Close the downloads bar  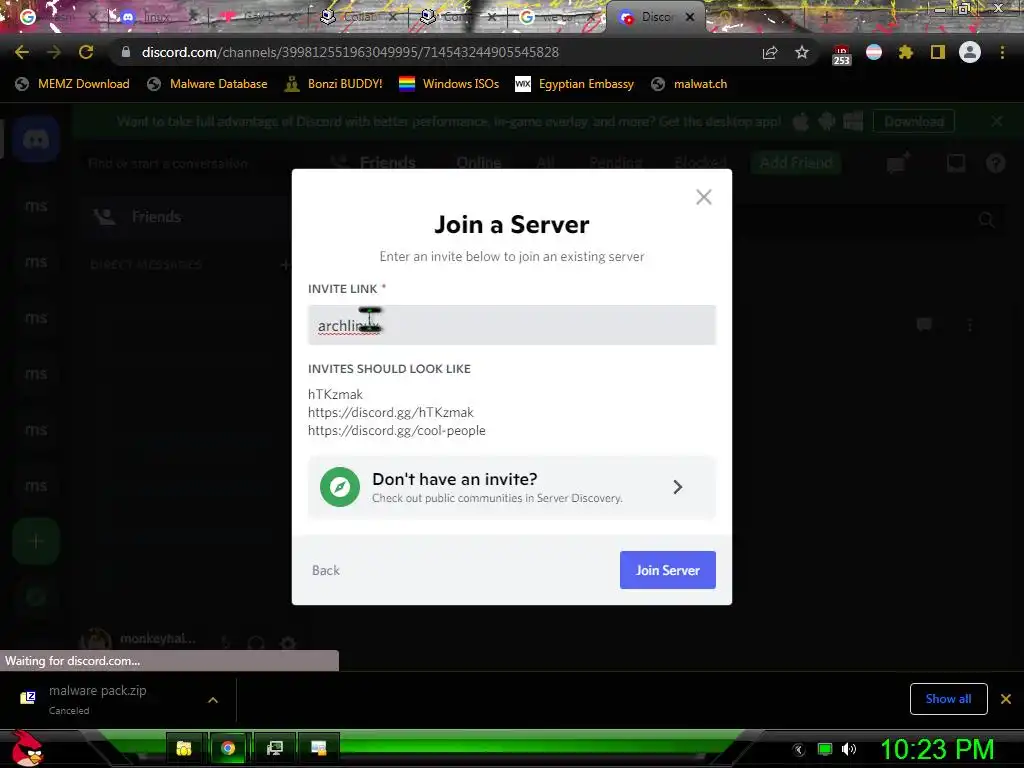(x=1006, y=699)
